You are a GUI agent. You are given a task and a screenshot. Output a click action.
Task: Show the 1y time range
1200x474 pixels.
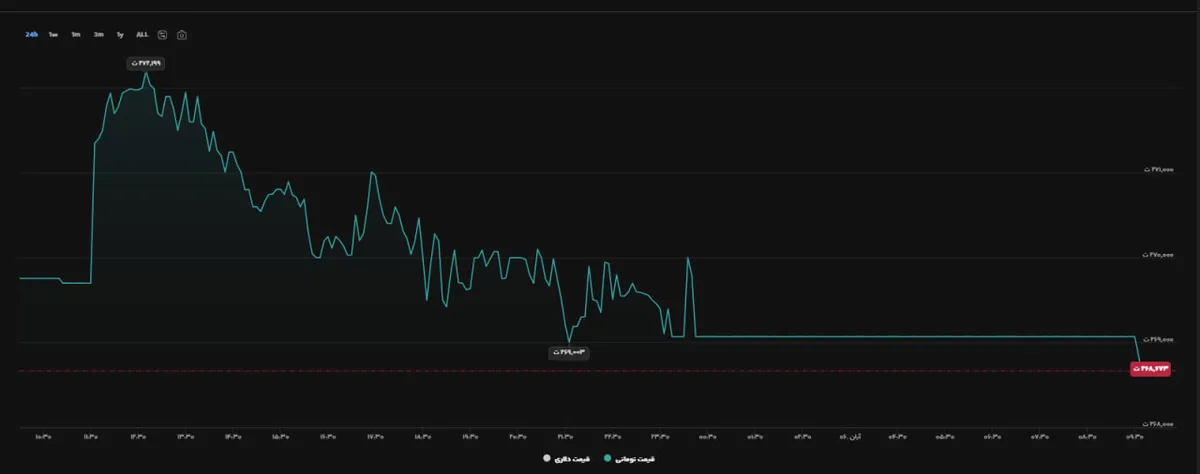(120, 34)
